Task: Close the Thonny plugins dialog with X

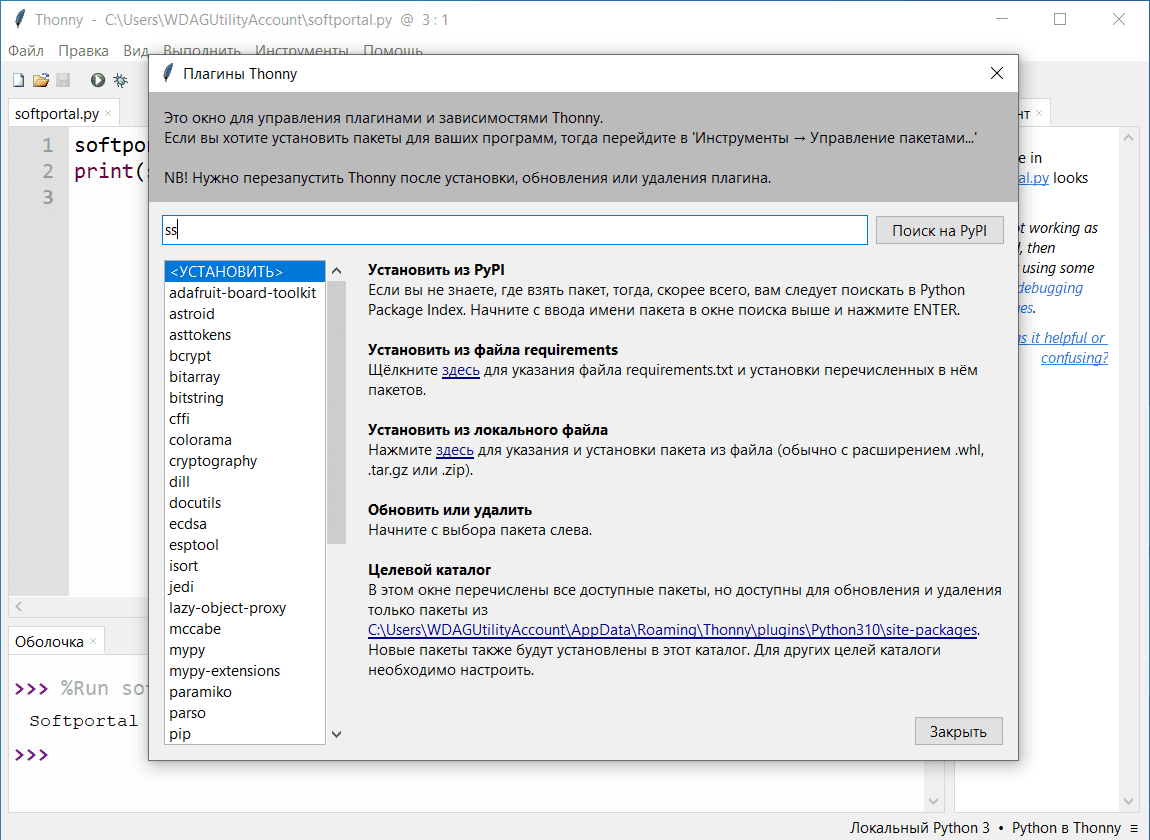Action: [997, 73]
